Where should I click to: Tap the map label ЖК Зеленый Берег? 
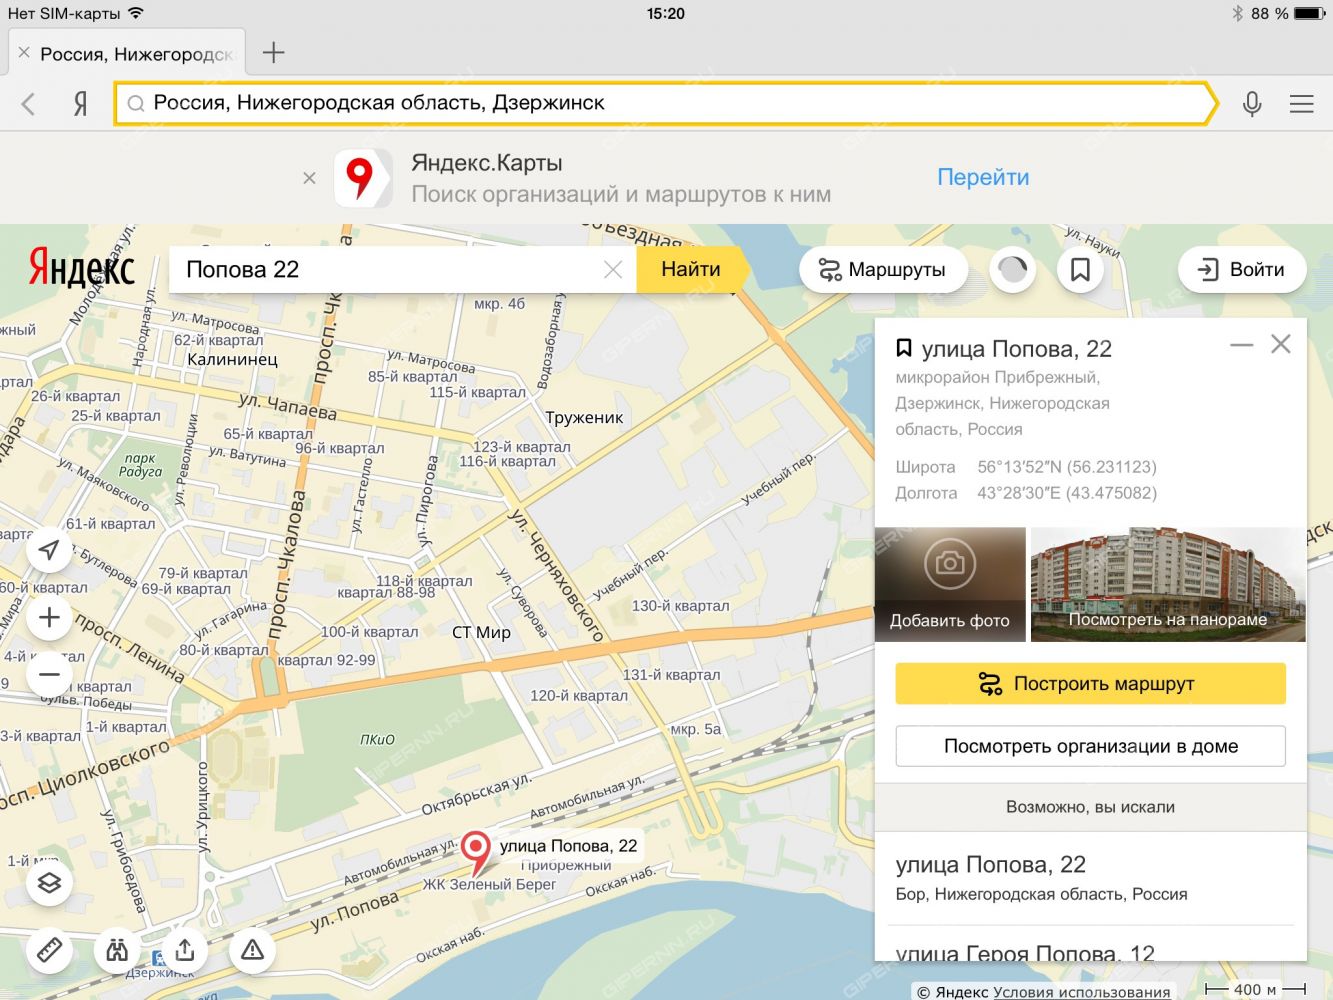tap(489, 884)
